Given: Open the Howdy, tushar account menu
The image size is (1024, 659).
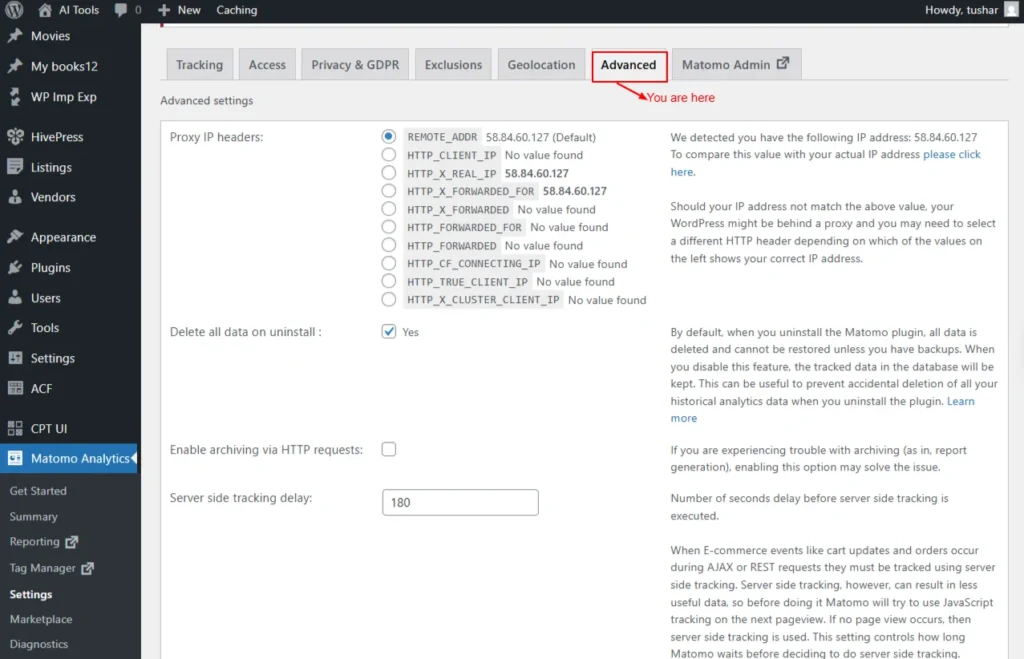Looking at the screenshot, I should click(960, 10).
